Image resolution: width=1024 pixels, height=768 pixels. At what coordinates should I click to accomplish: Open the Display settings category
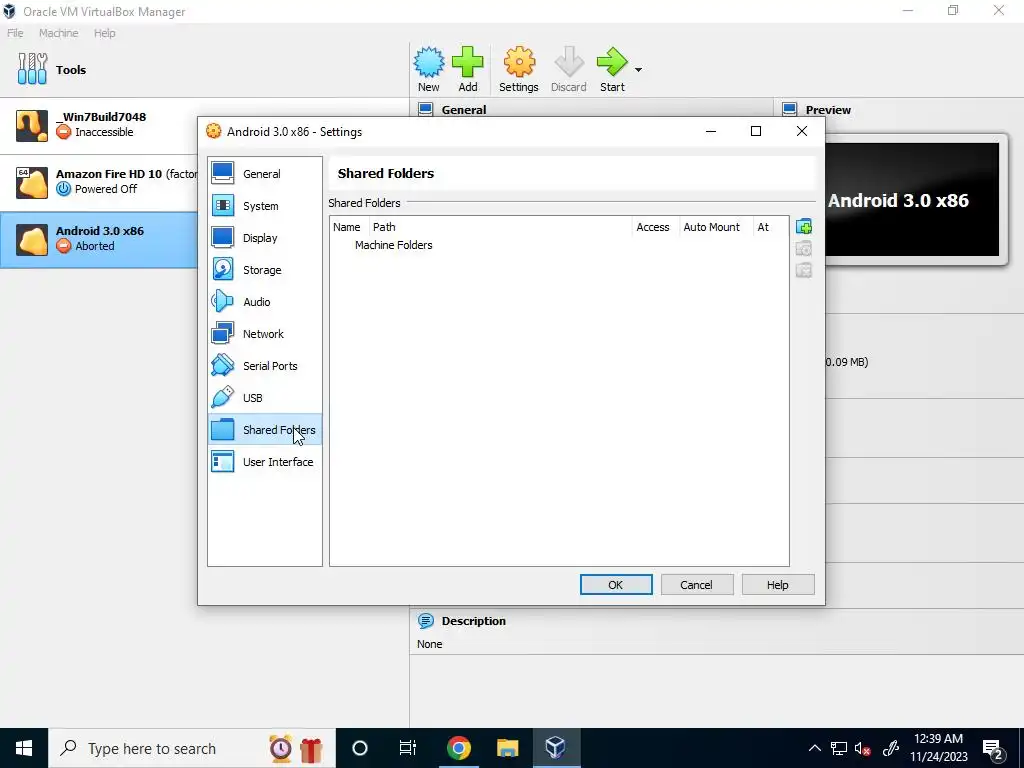pyautogui.click(x=264, y=238)
